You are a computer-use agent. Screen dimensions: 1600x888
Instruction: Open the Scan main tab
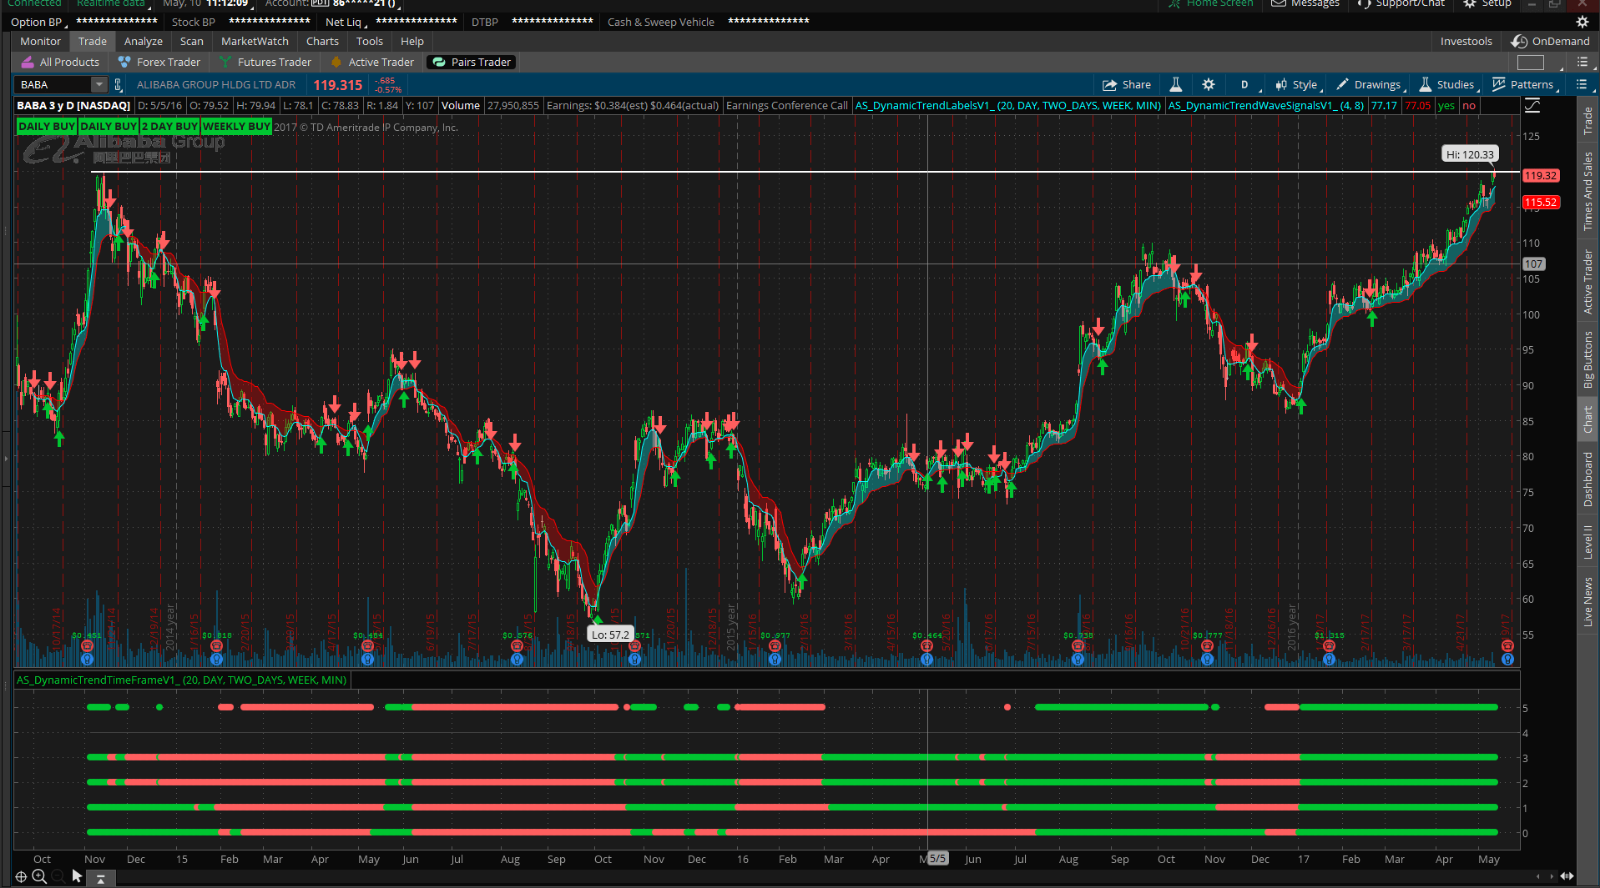(192, 41)
